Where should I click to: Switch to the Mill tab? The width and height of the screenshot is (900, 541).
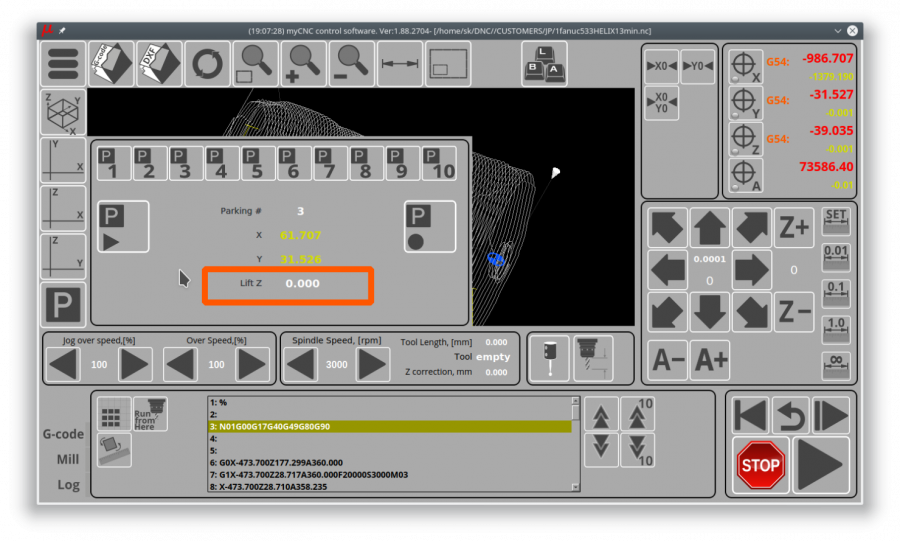pyautogui.click(x=67, y=459)
